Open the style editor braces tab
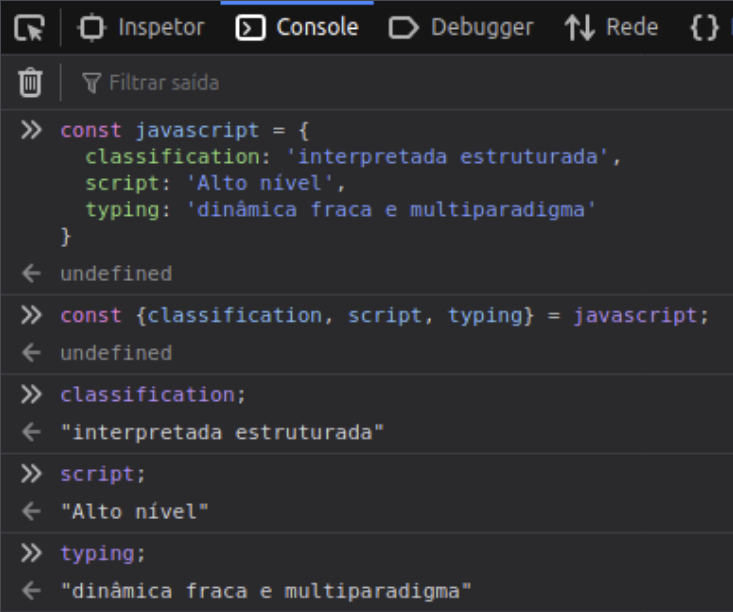This screenshot has width=733, height=612. pyautogui.click(x=705, y=28)
